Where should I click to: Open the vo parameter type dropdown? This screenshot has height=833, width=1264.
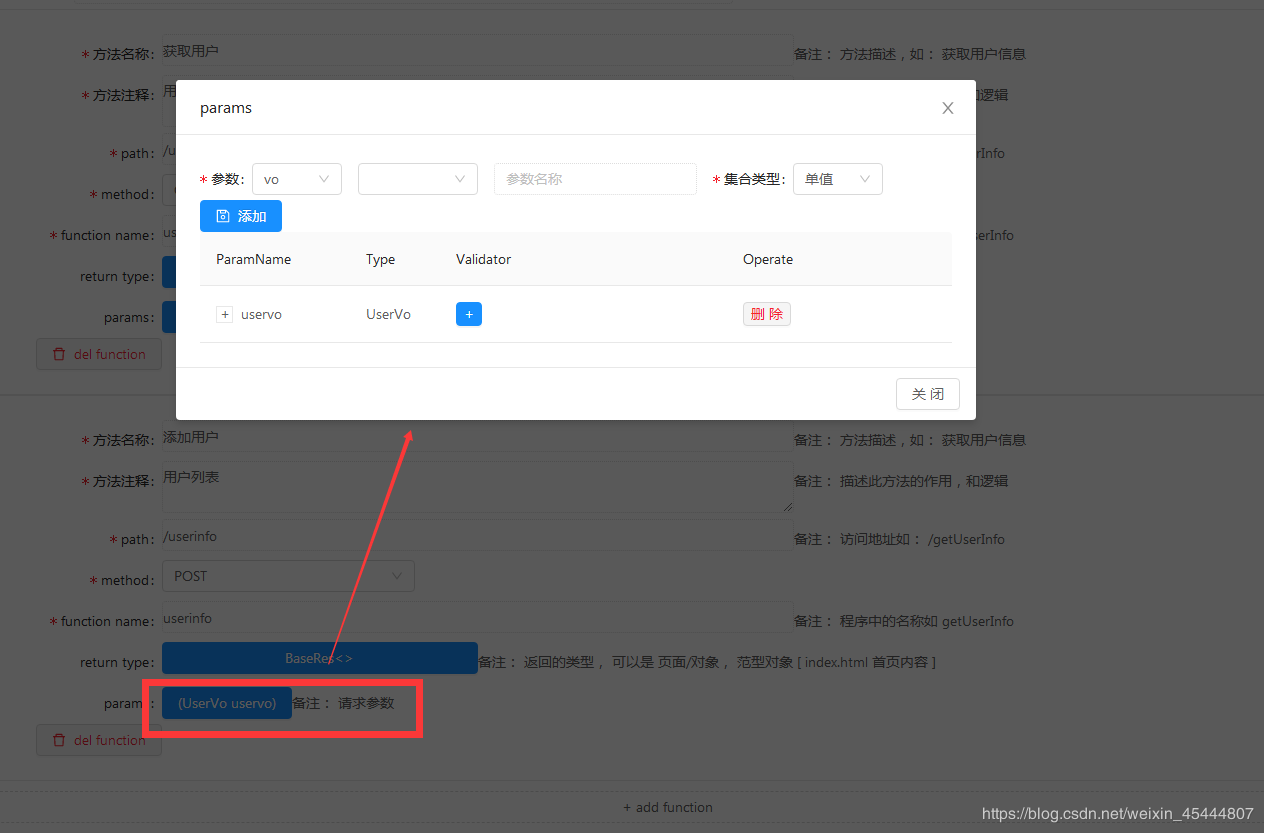point(297,179)
